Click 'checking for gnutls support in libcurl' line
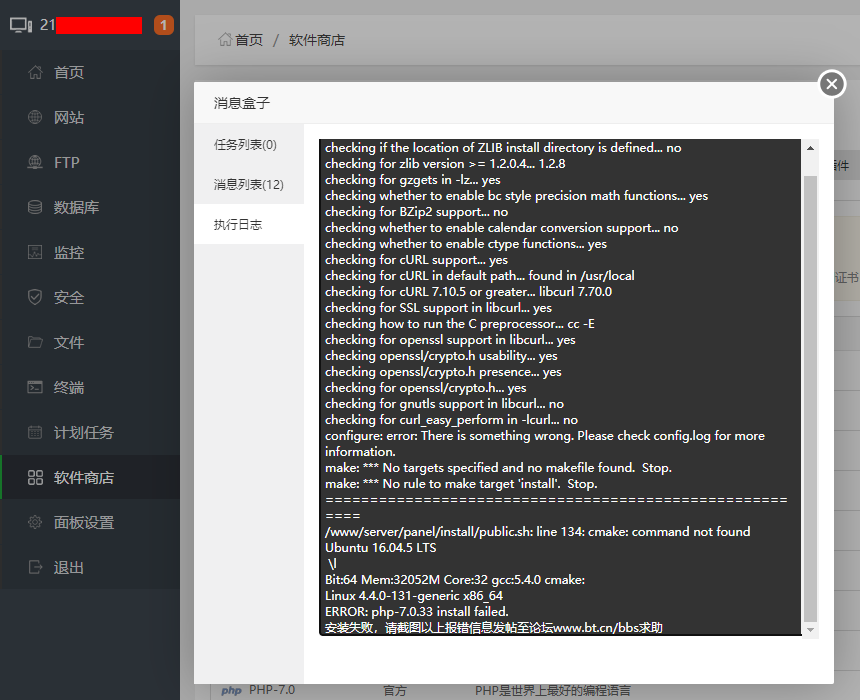860x700 pixels. (x=444, y=403)
